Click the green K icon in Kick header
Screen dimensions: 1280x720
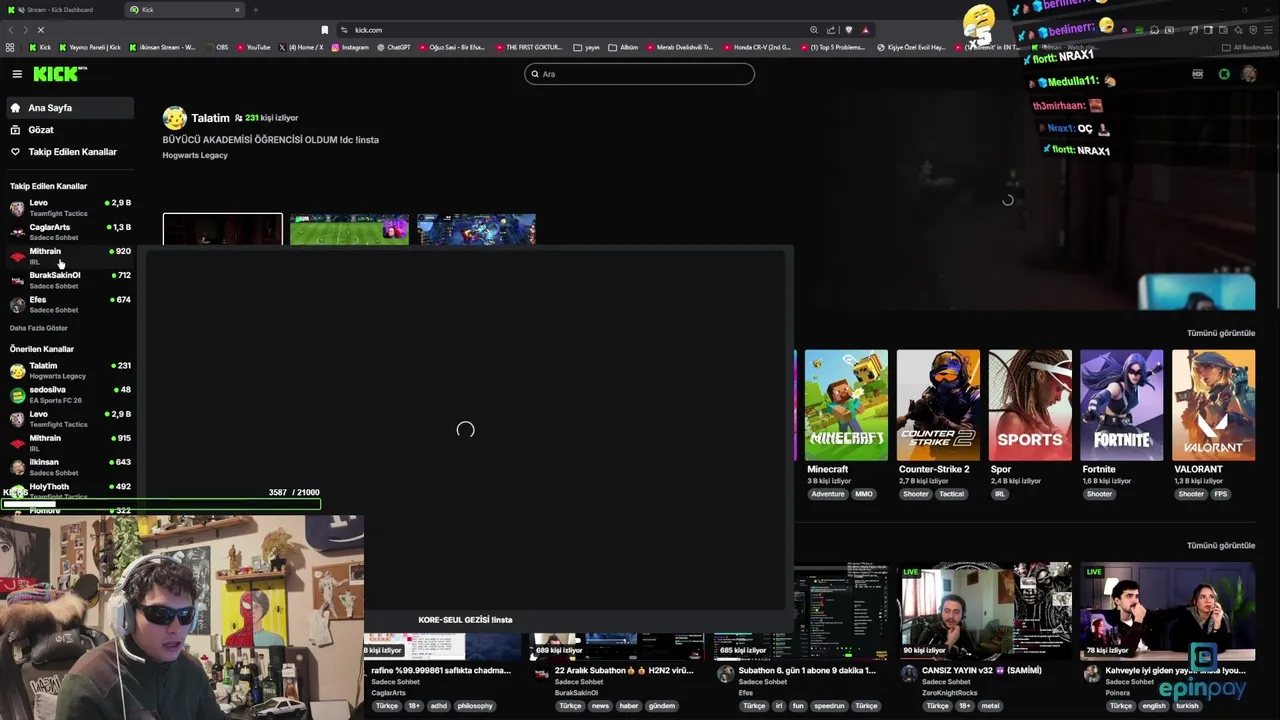pos(1224,74)
